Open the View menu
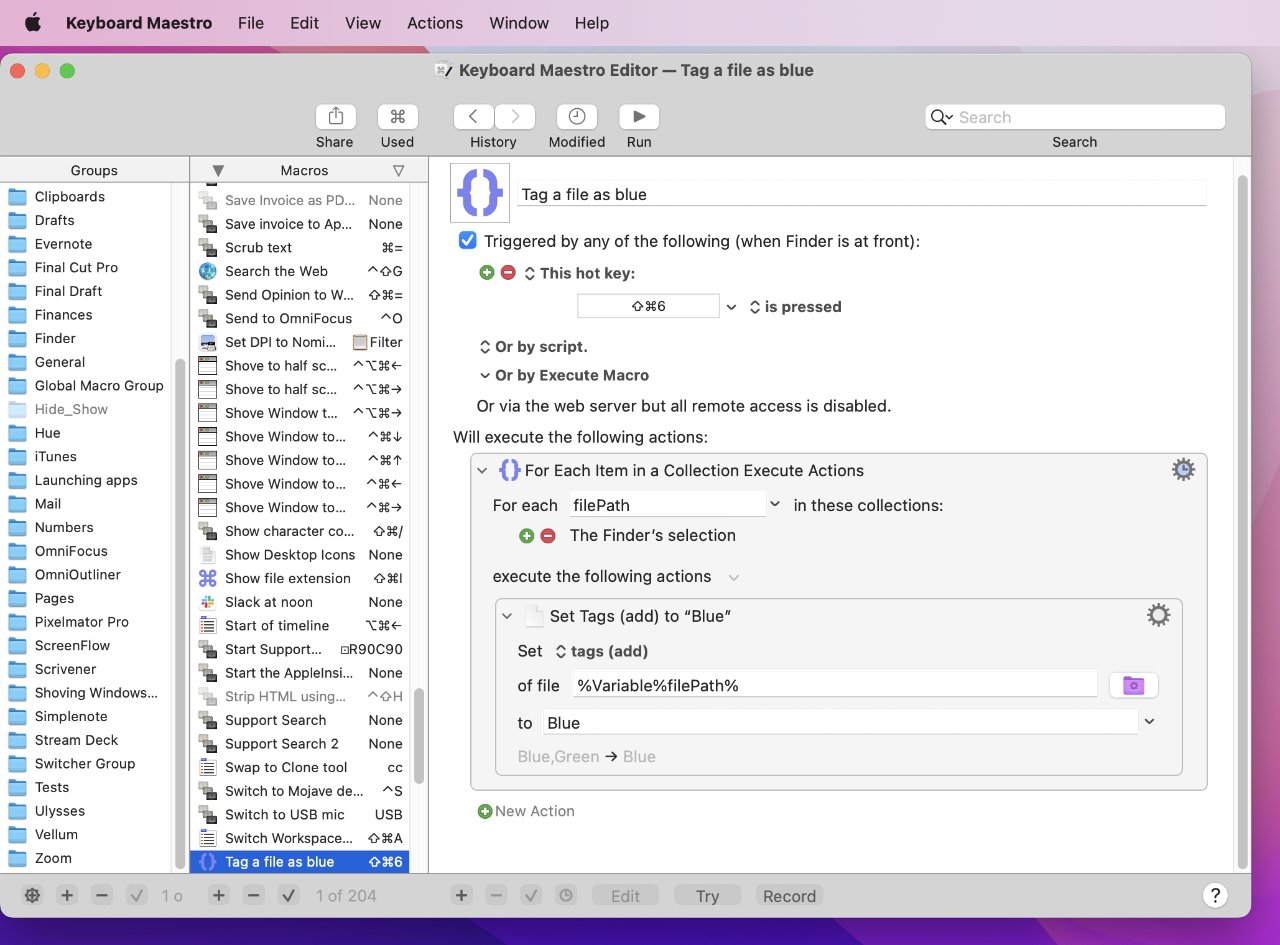The image size is (1280, 945). (363, 22)
